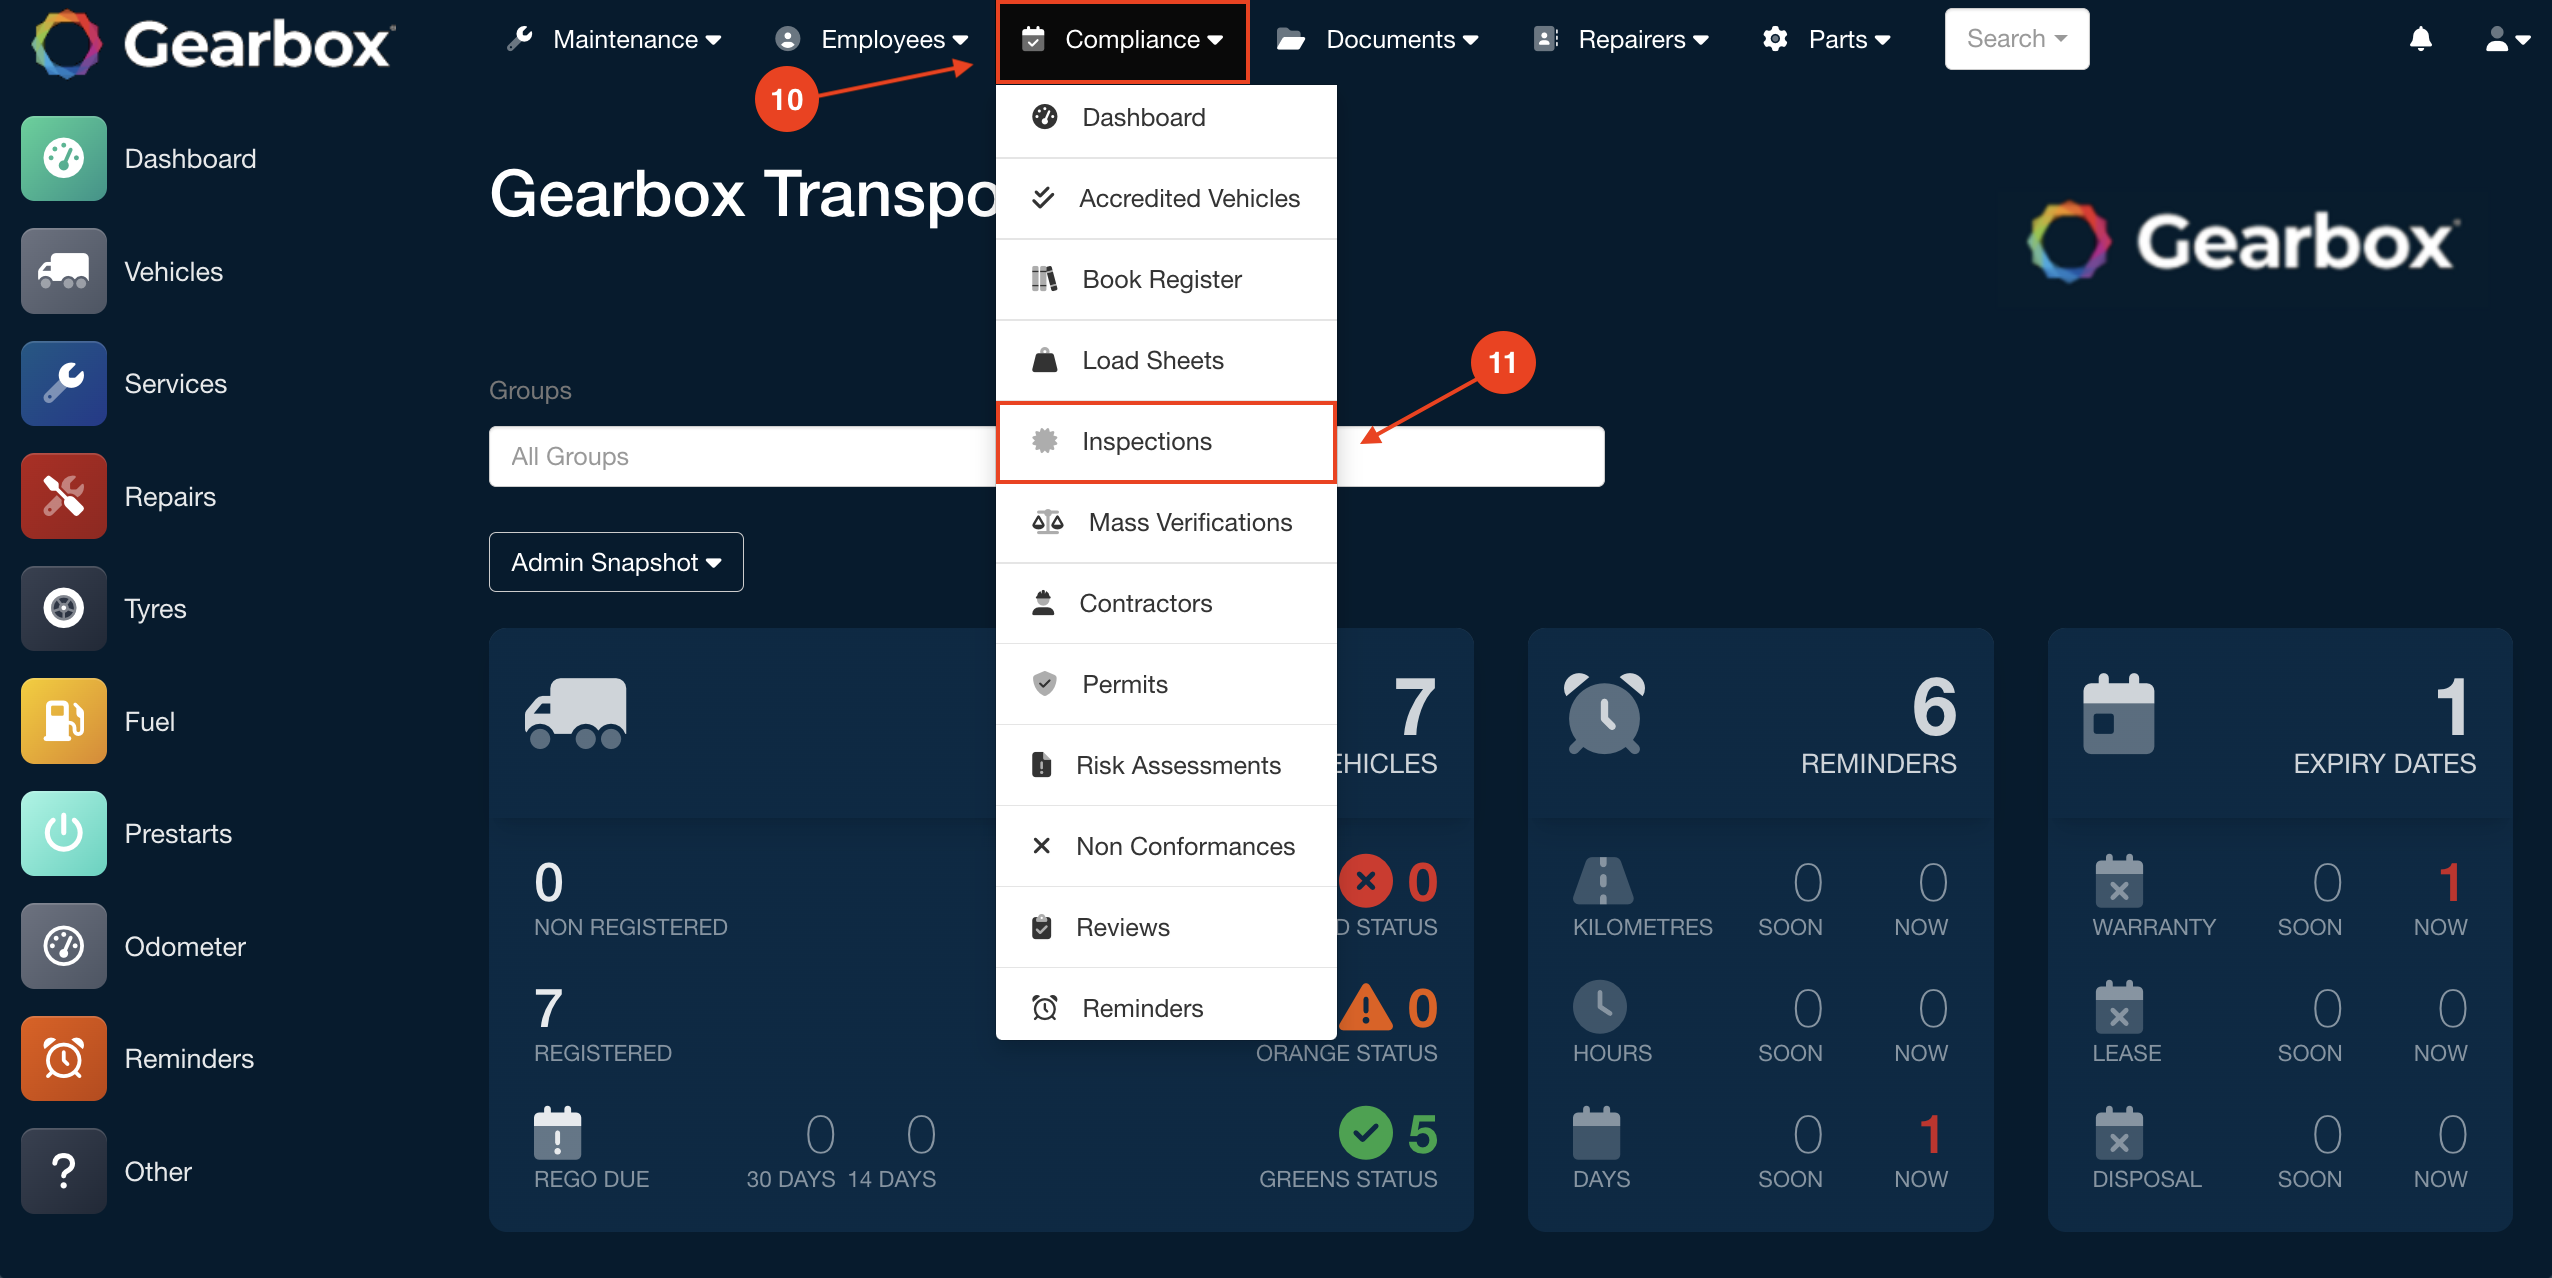Go to Repairs via sidebar label
The height and width of the screenshot is (1278, 2552).
pyautogui.click(x=170, y=496)
